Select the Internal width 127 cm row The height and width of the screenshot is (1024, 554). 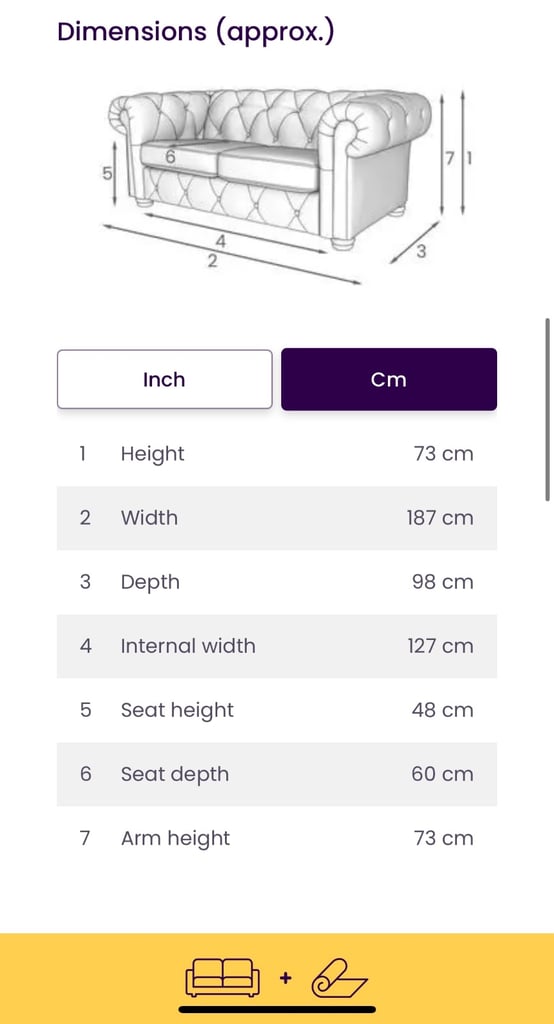(x=277, y=646)
